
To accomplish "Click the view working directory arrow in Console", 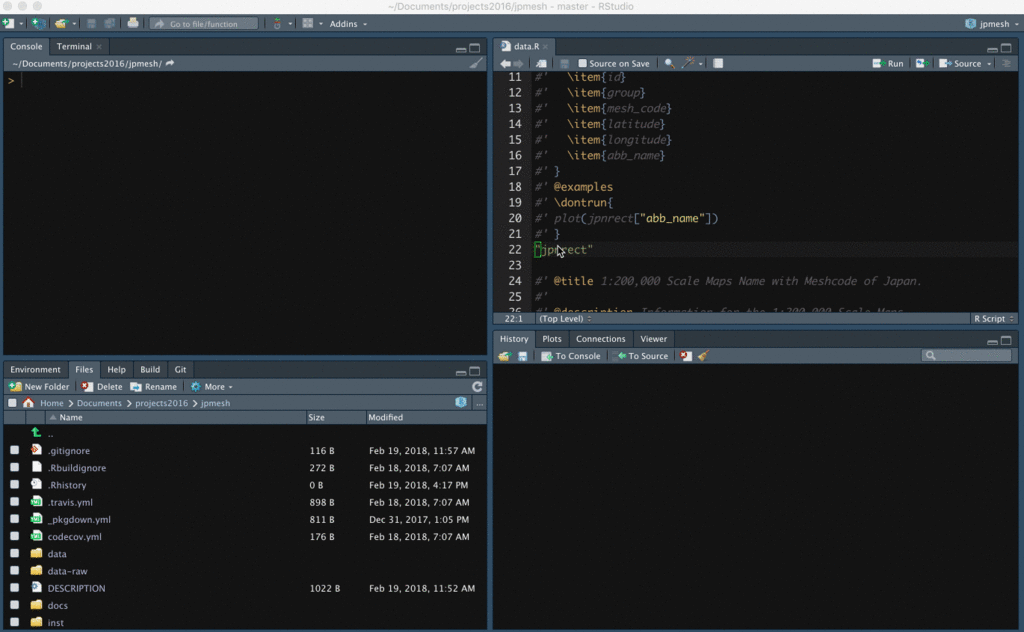I will pos(170,63).
